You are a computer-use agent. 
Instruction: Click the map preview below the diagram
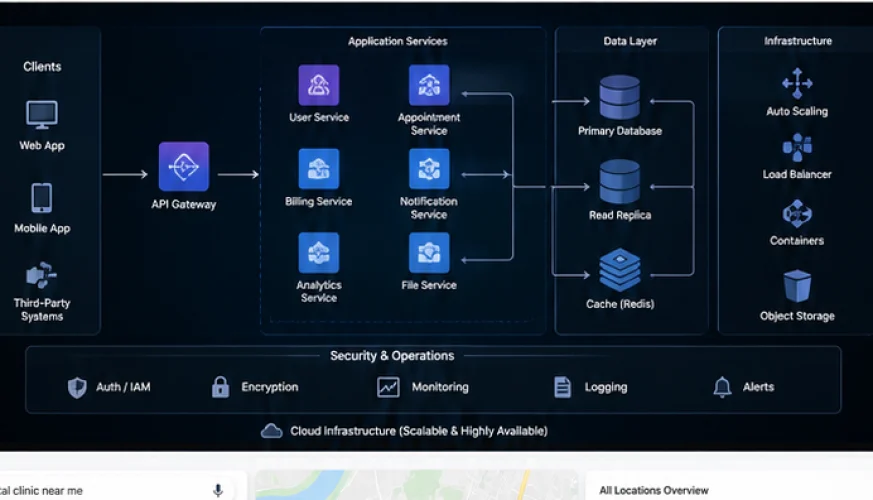click(x=416, y=485)
